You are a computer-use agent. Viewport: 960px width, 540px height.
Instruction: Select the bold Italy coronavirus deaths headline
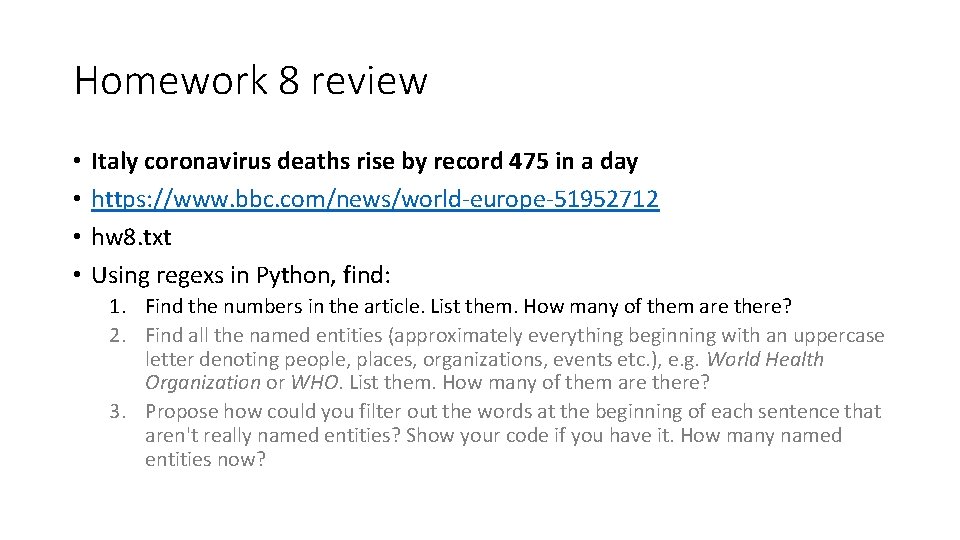[x=364, y=162]
